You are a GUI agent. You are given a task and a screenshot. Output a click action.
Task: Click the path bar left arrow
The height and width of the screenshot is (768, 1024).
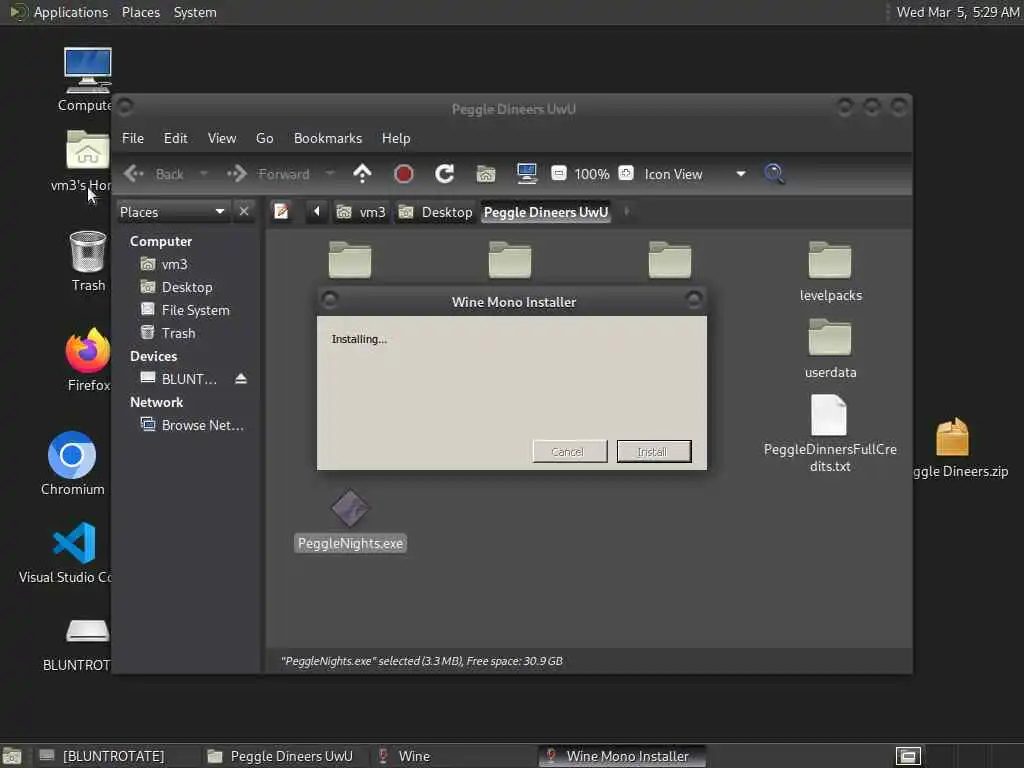317,212
